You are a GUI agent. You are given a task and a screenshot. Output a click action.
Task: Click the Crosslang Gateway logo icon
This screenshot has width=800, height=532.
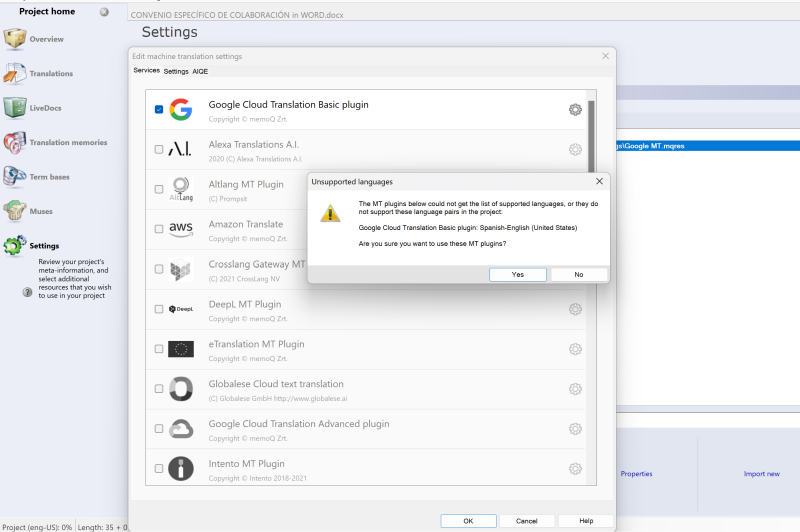pyautogui.click(x=181, y=269)
